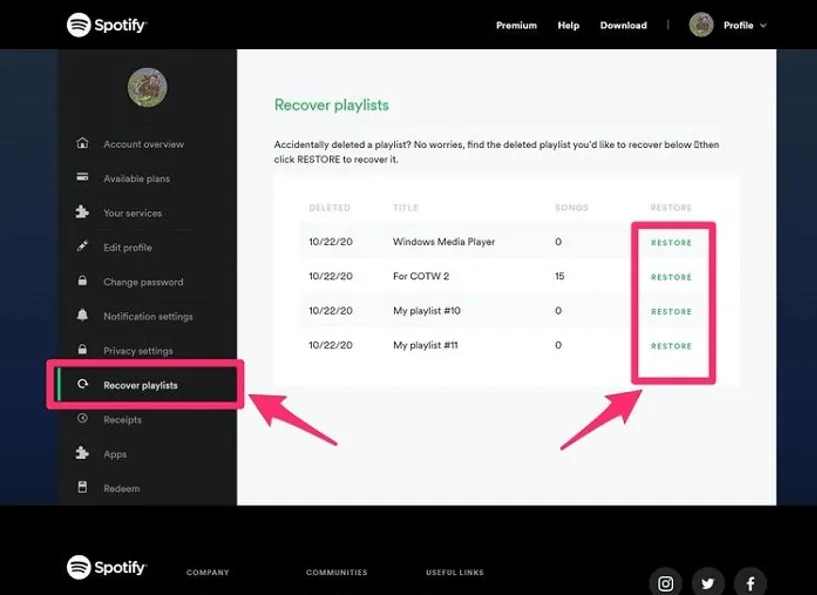
Task: Open Your services via puzzle icon
Action: (x=85, y=212)
